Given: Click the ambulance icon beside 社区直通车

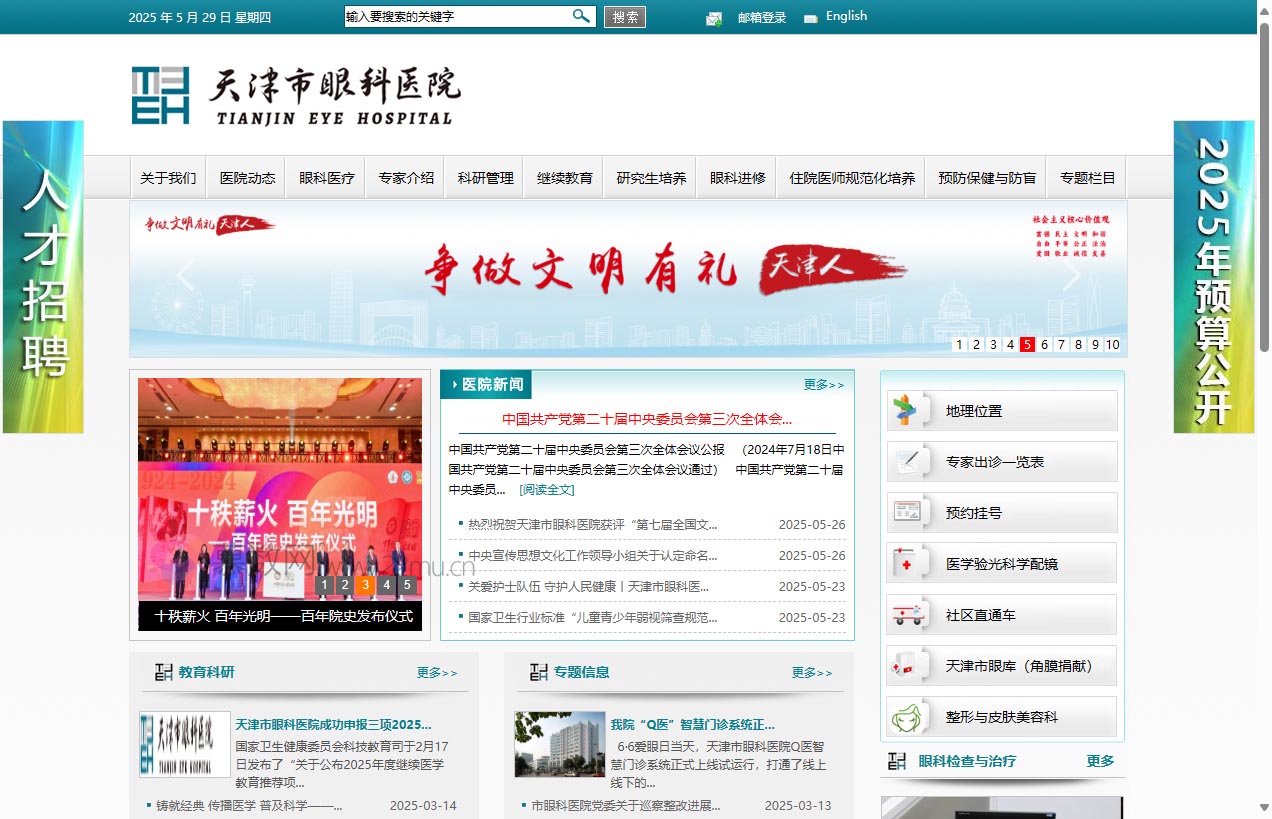Looking at the screenshot, I should tap(908, 615).
